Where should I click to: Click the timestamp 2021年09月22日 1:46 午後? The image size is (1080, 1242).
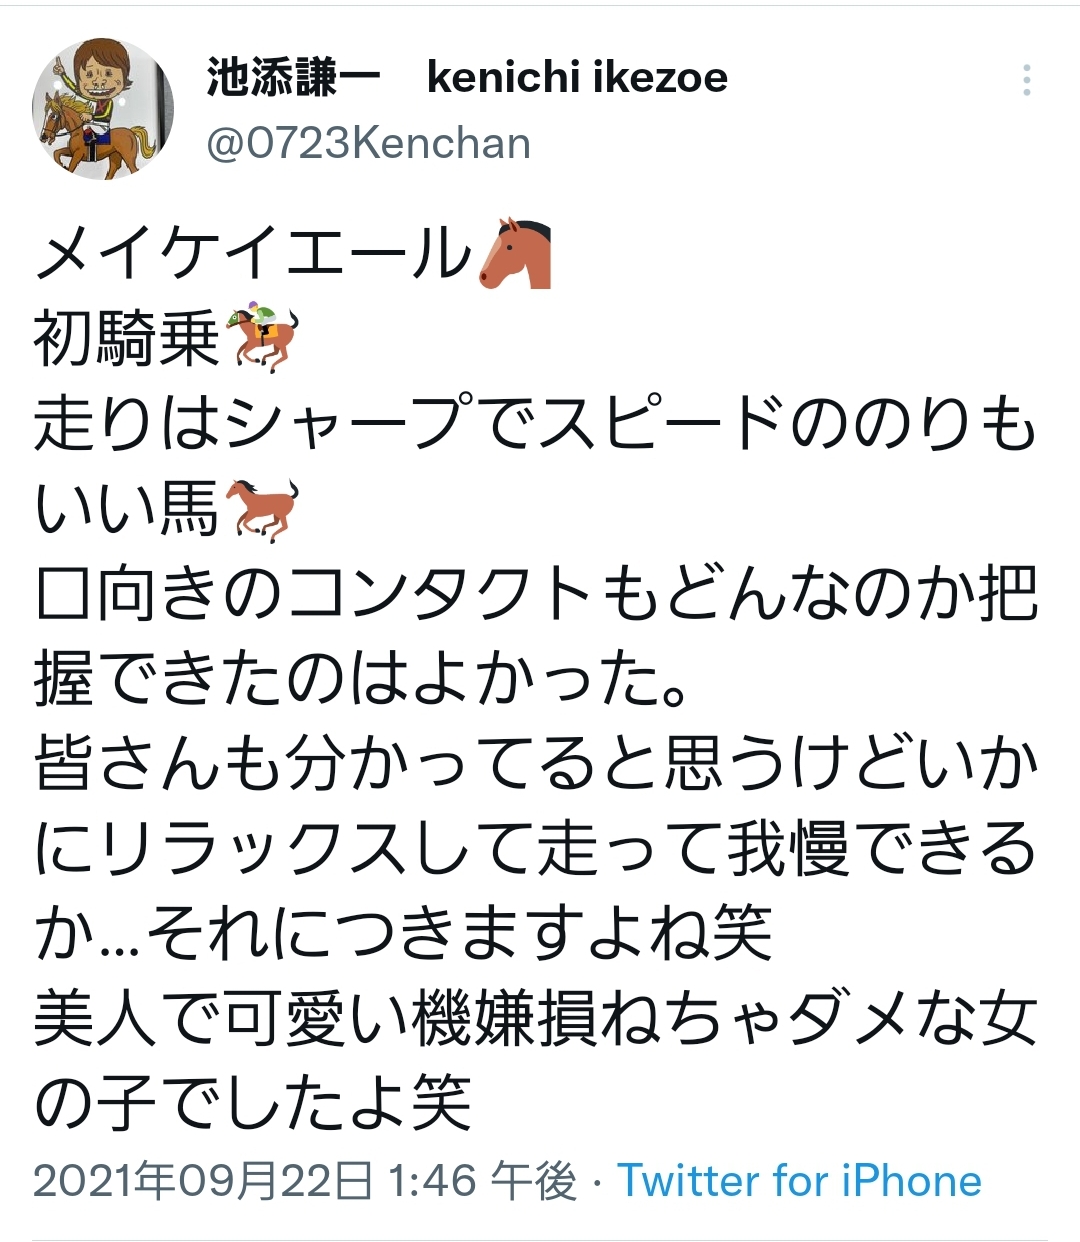[305, 1181]
